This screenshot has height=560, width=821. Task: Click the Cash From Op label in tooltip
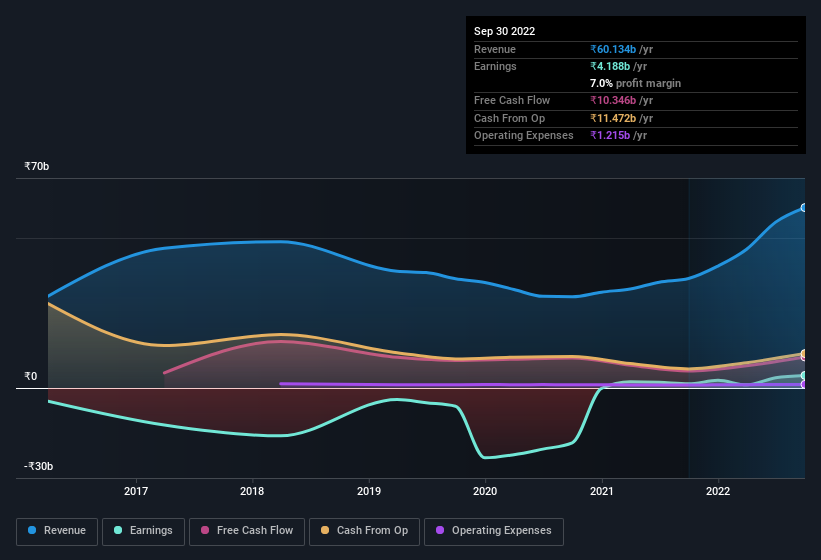click(509, 118)
